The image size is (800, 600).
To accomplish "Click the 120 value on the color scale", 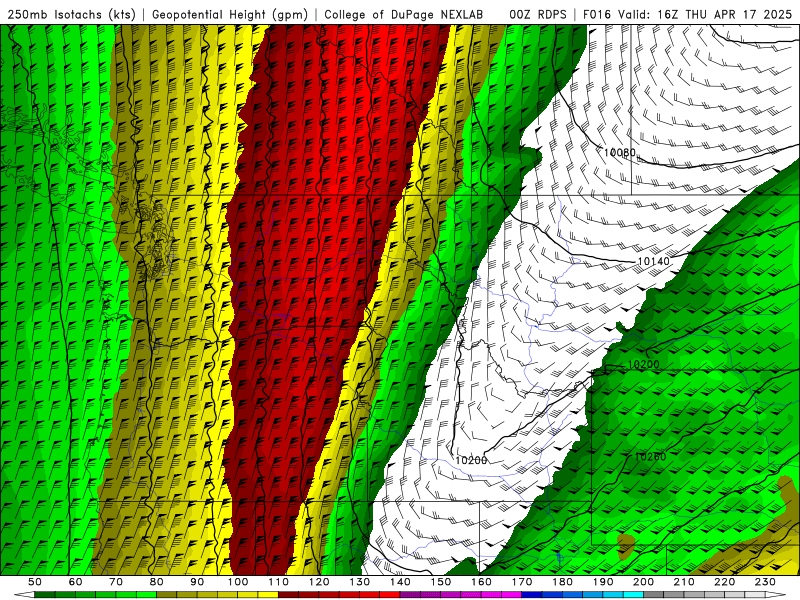I will click(x=319, y=582).
